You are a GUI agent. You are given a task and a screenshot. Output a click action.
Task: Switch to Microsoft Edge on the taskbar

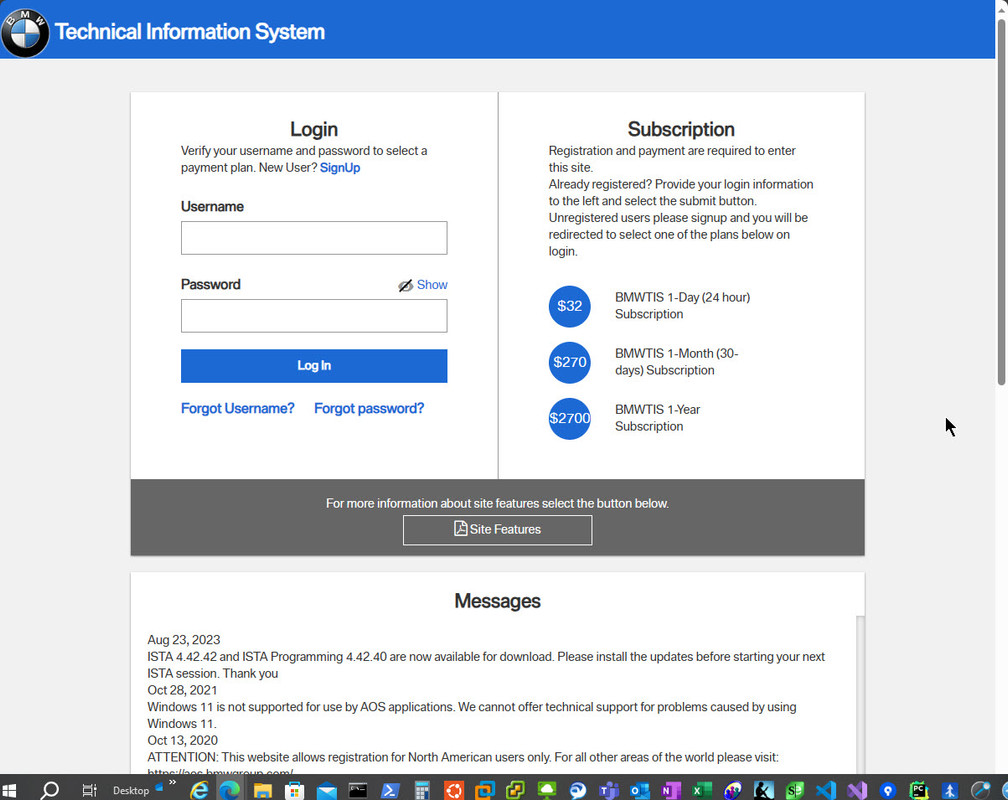pyautogui.click(x=230, y=790)
